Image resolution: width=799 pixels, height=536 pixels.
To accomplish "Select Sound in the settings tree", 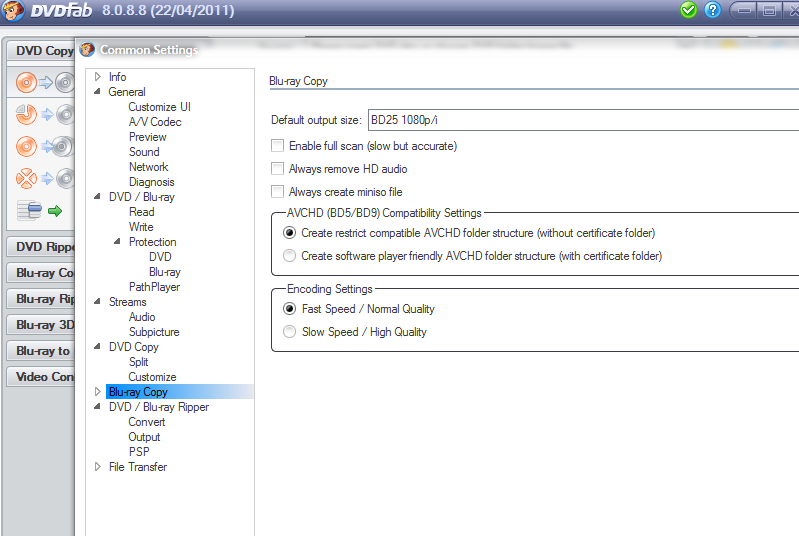I will point(144,152).
